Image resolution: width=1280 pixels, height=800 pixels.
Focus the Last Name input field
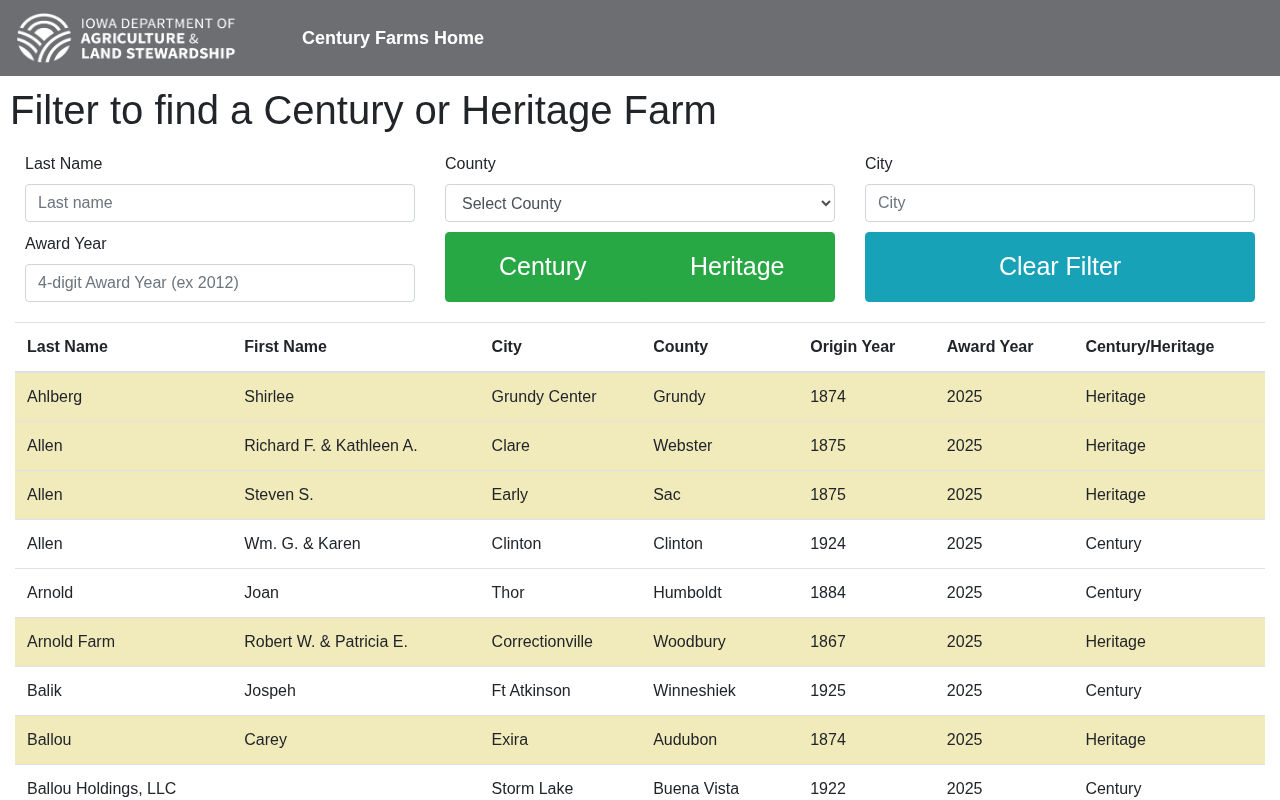click(220, 203)
